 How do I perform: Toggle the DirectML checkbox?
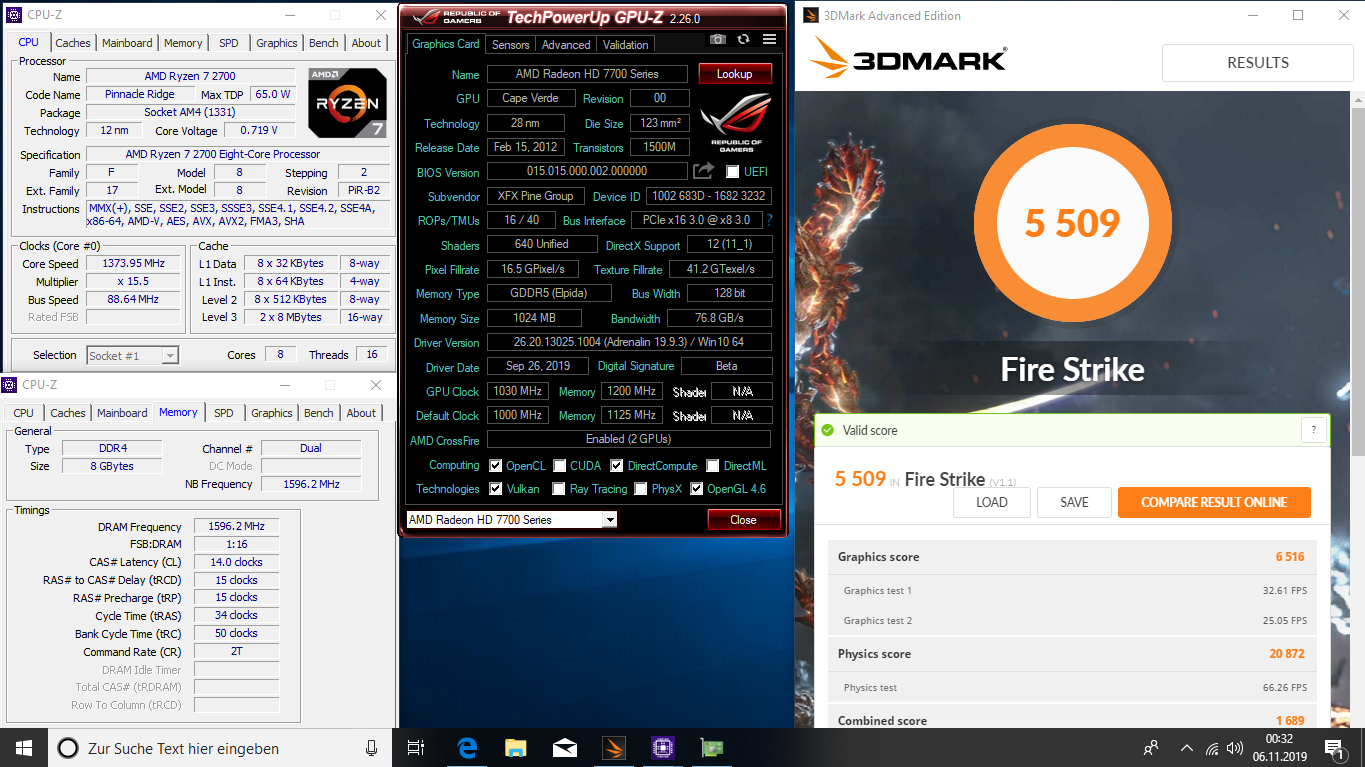[713, 466]
